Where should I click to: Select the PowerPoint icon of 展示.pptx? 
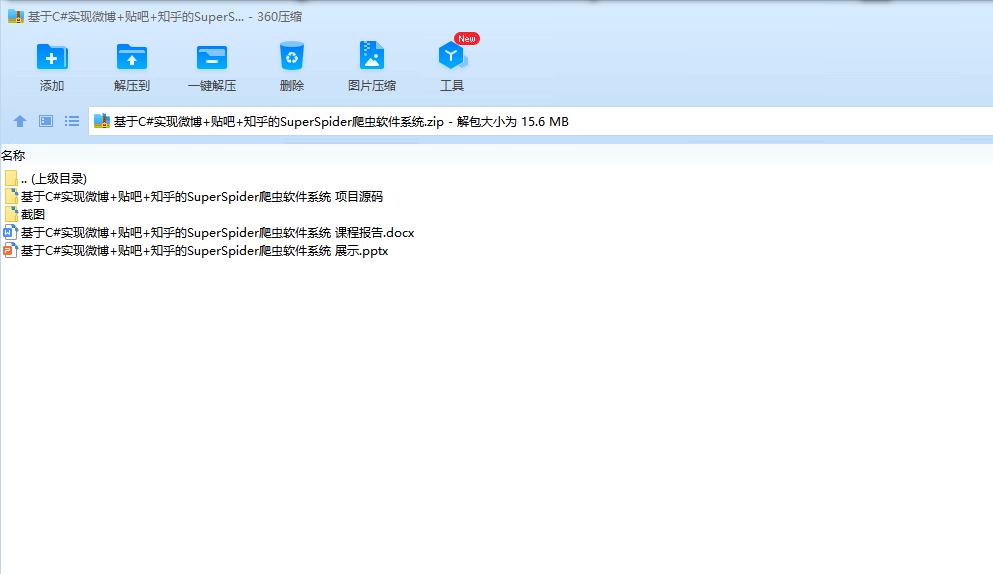(10, 250)
